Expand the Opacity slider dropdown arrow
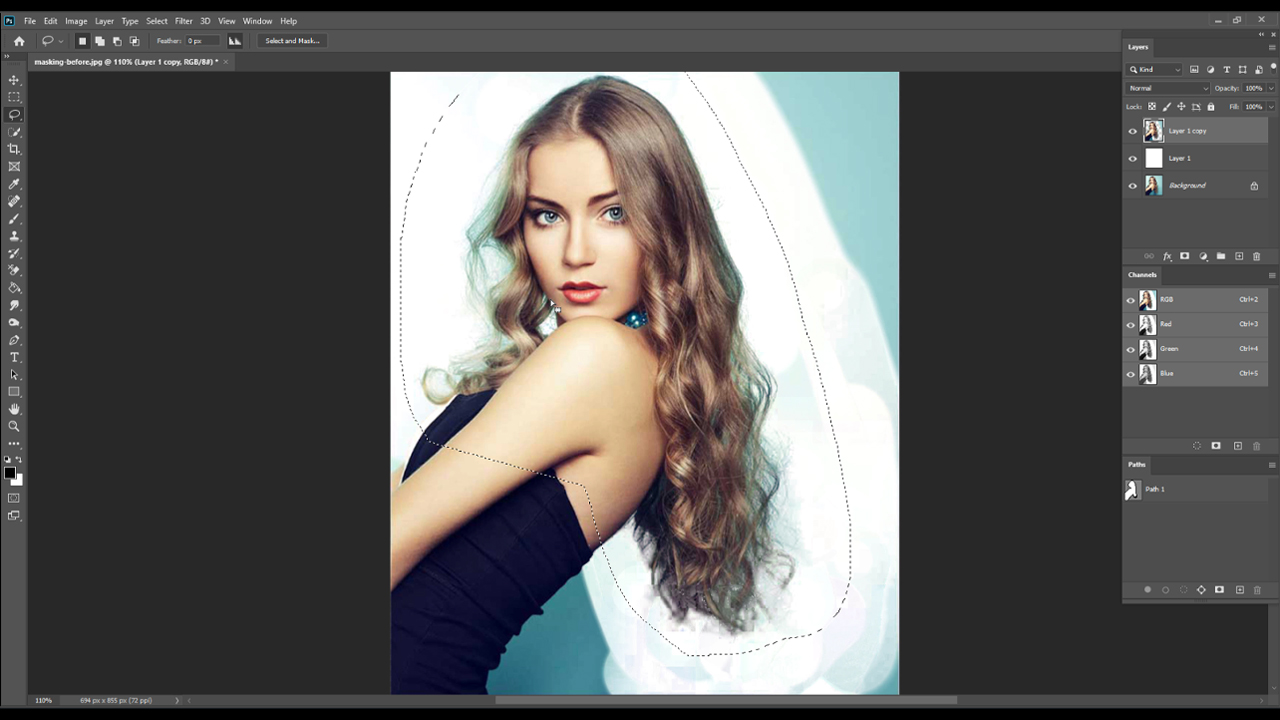 (1270, 88)
